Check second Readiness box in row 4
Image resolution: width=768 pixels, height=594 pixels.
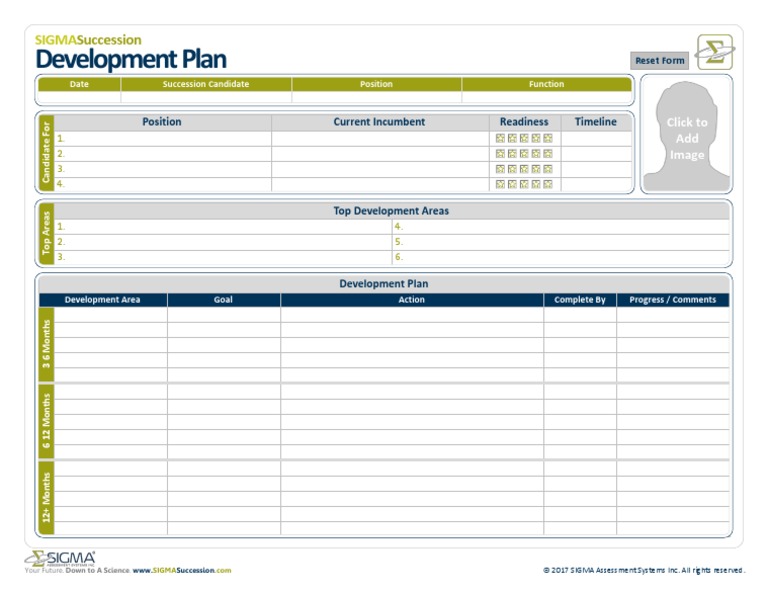[512, 184]
